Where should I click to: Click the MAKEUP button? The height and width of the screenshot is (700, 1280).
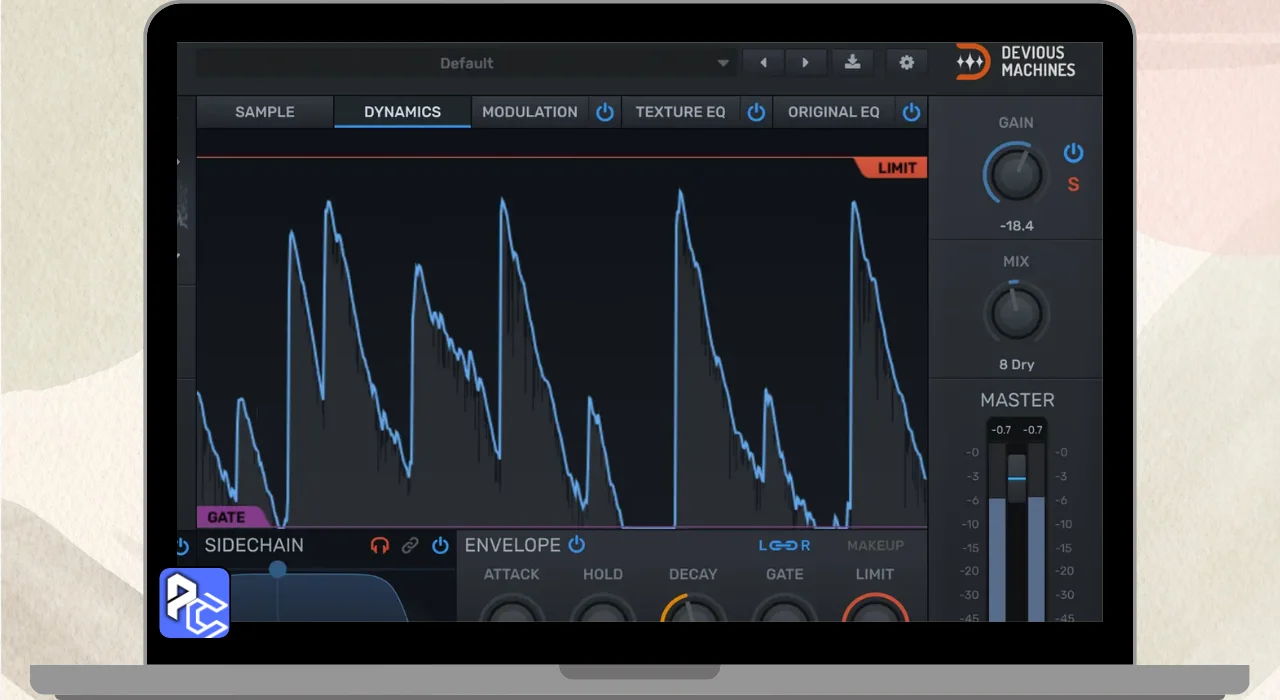(875, 546)
